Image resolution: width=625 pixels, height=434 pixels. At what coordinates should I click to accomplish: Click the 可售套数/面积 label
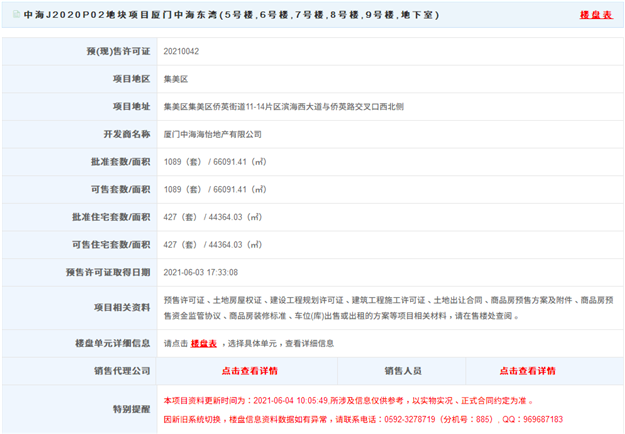[x=121, y=189]
